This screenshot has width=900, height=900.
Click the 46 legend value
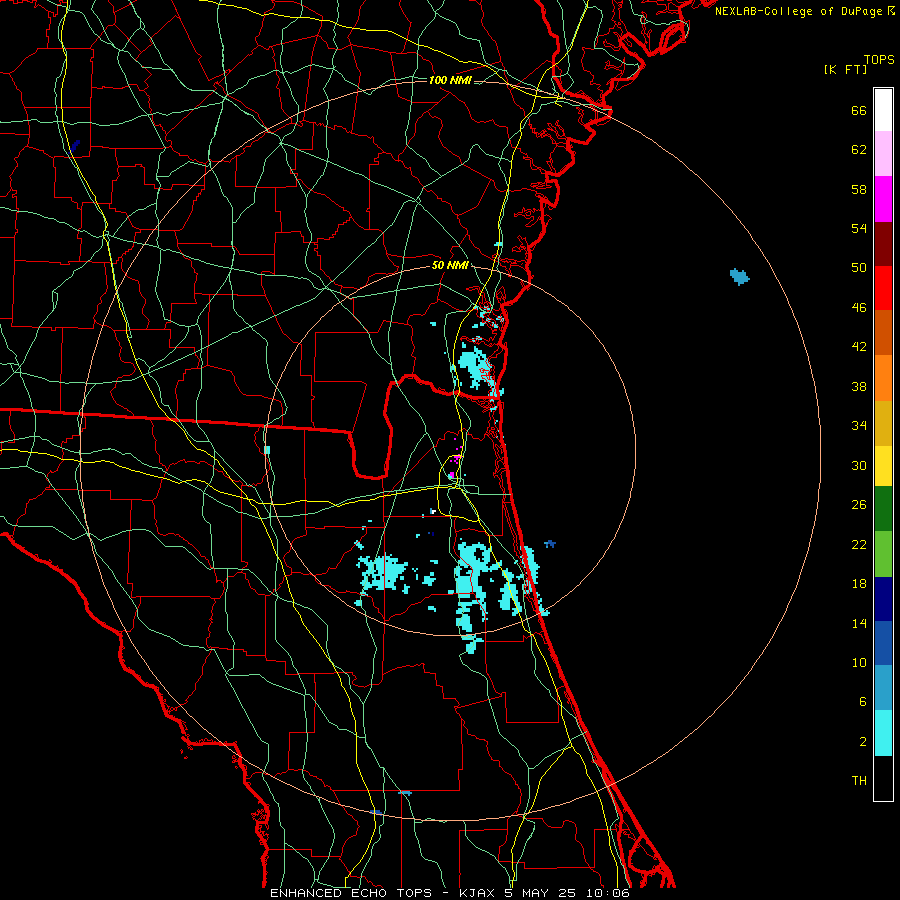(859, 308)
